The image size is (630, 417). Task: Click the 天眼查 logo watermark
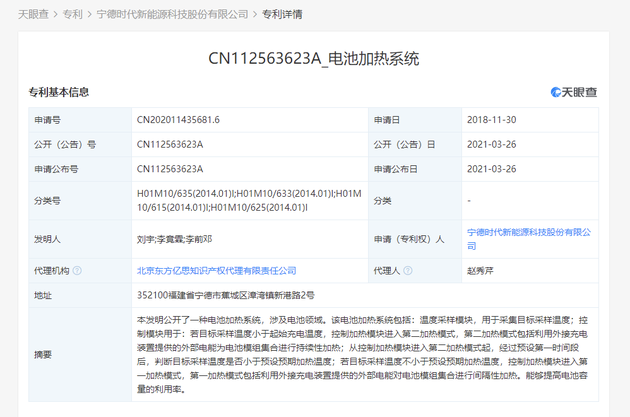(574, 92)
